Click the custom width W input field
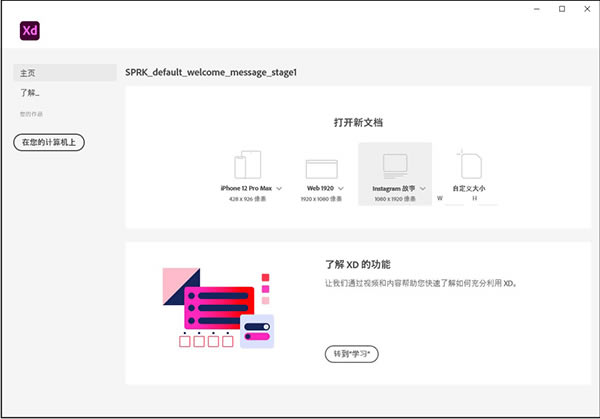The width and height of the screenshot is (600, 419). 455,199
